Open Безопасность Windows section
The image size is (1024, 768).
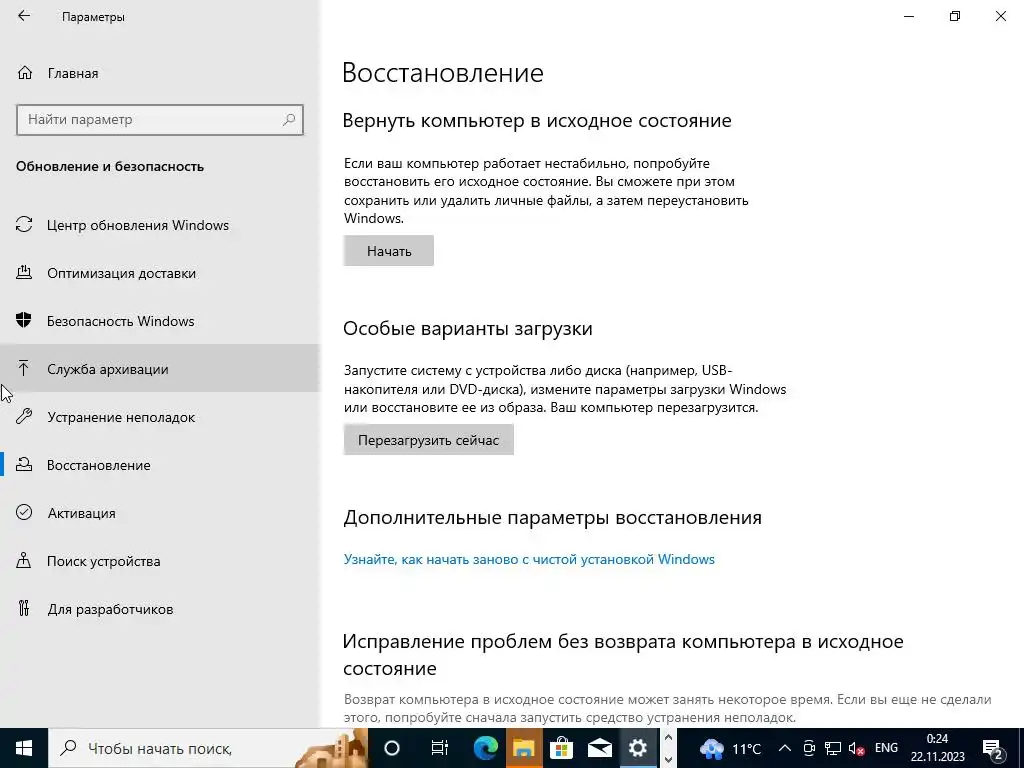point(160,321)
